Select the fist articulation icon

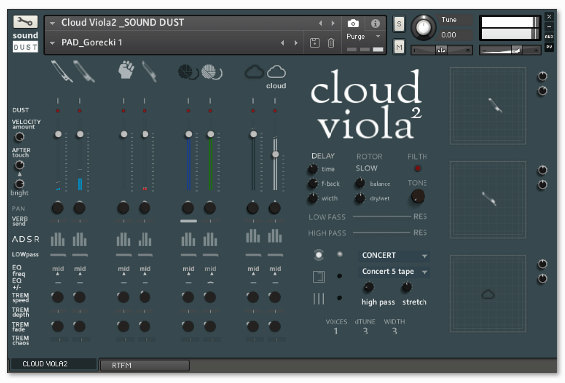point(126,70)
